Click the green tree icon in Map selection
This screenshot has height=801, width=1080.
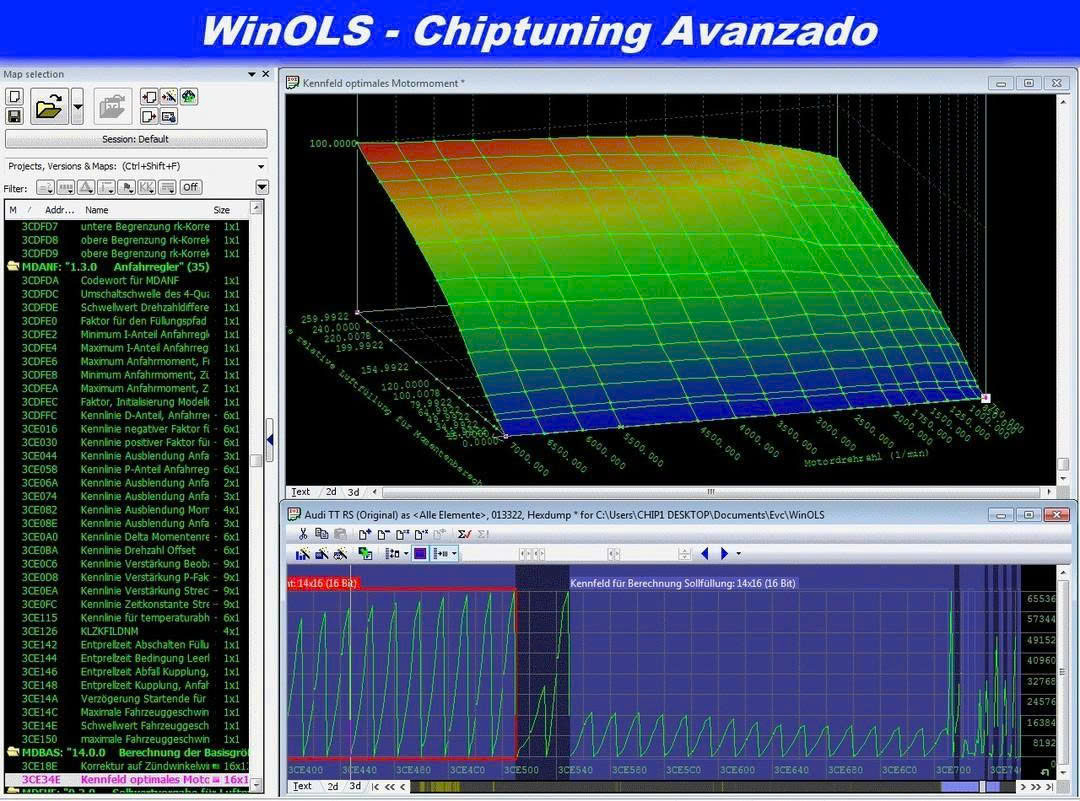click(x=189, y=97)
